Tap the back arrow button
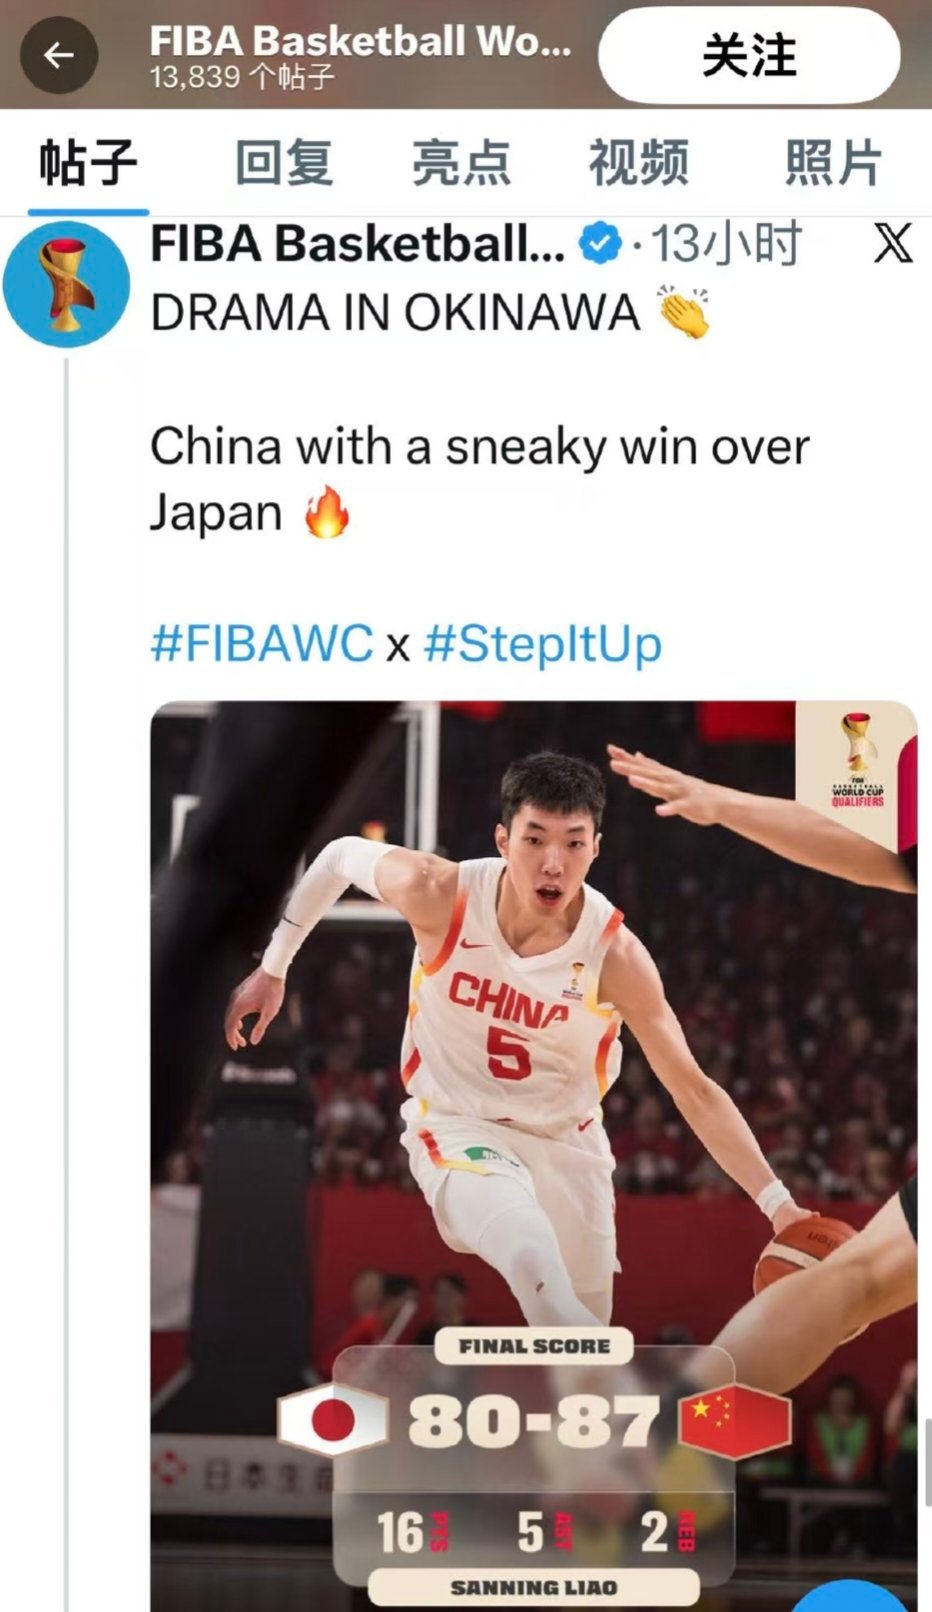 click(x=58, y=55)
